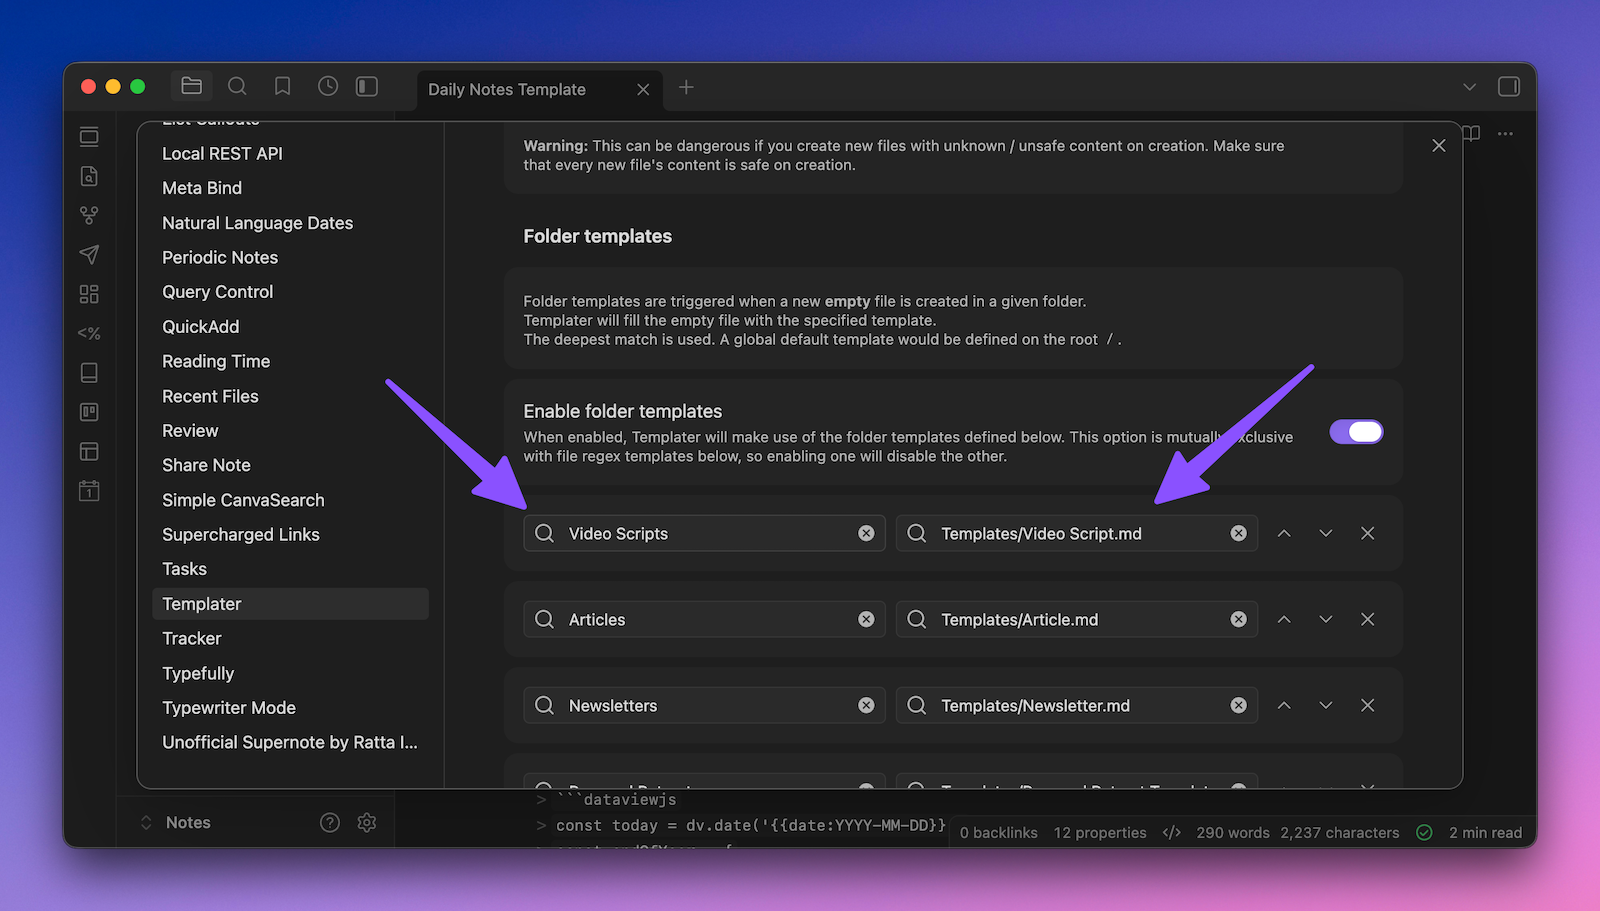Clear the Video Scripts folder field

coord(866,534)
